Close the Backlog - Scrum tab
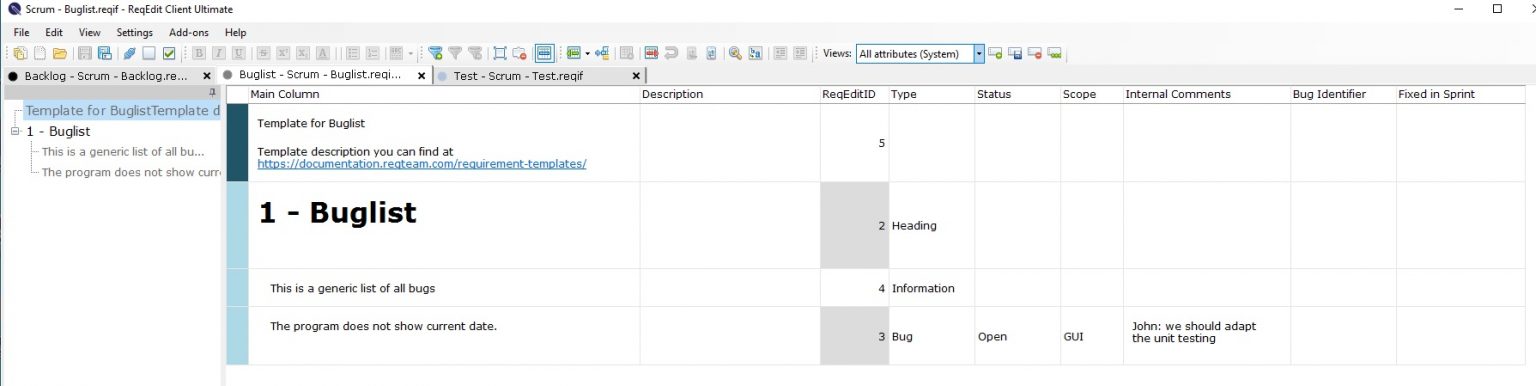 [x=207, y=76]
